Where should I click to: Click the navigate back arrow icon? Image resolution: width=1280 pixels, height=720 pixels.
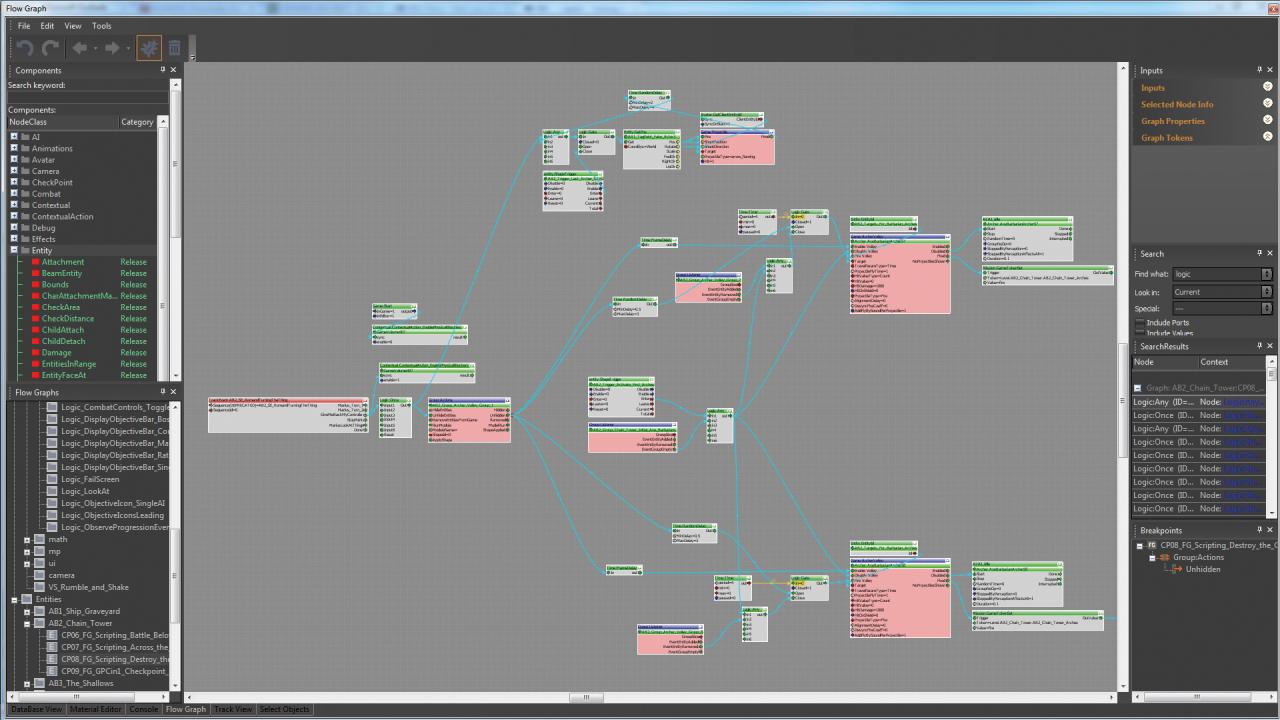(x=80, y=48)
